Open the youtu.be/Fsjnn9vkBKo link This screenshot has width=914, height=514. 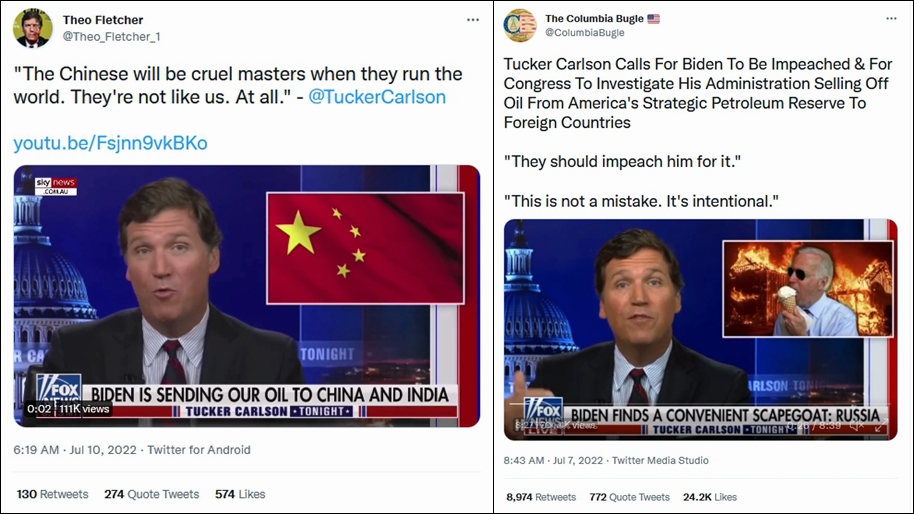[x=110, y=143]
